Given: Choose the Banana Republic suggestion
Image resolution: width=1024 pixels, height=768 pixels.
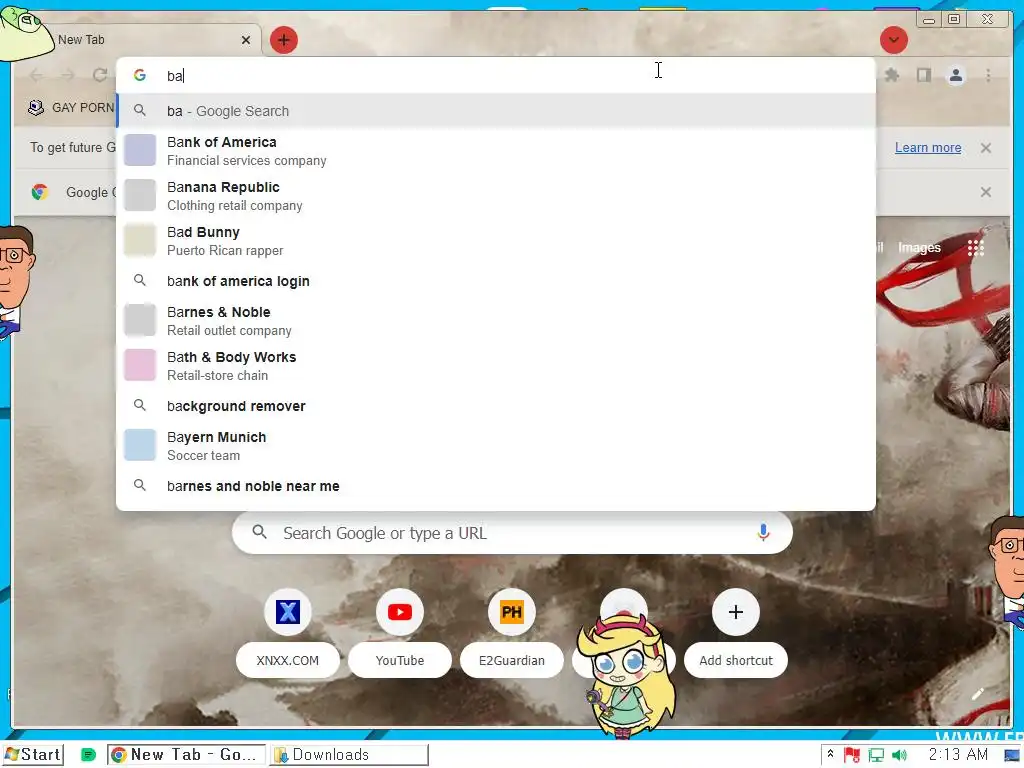Looking at the screenshot, I should (x=496, y=196).
